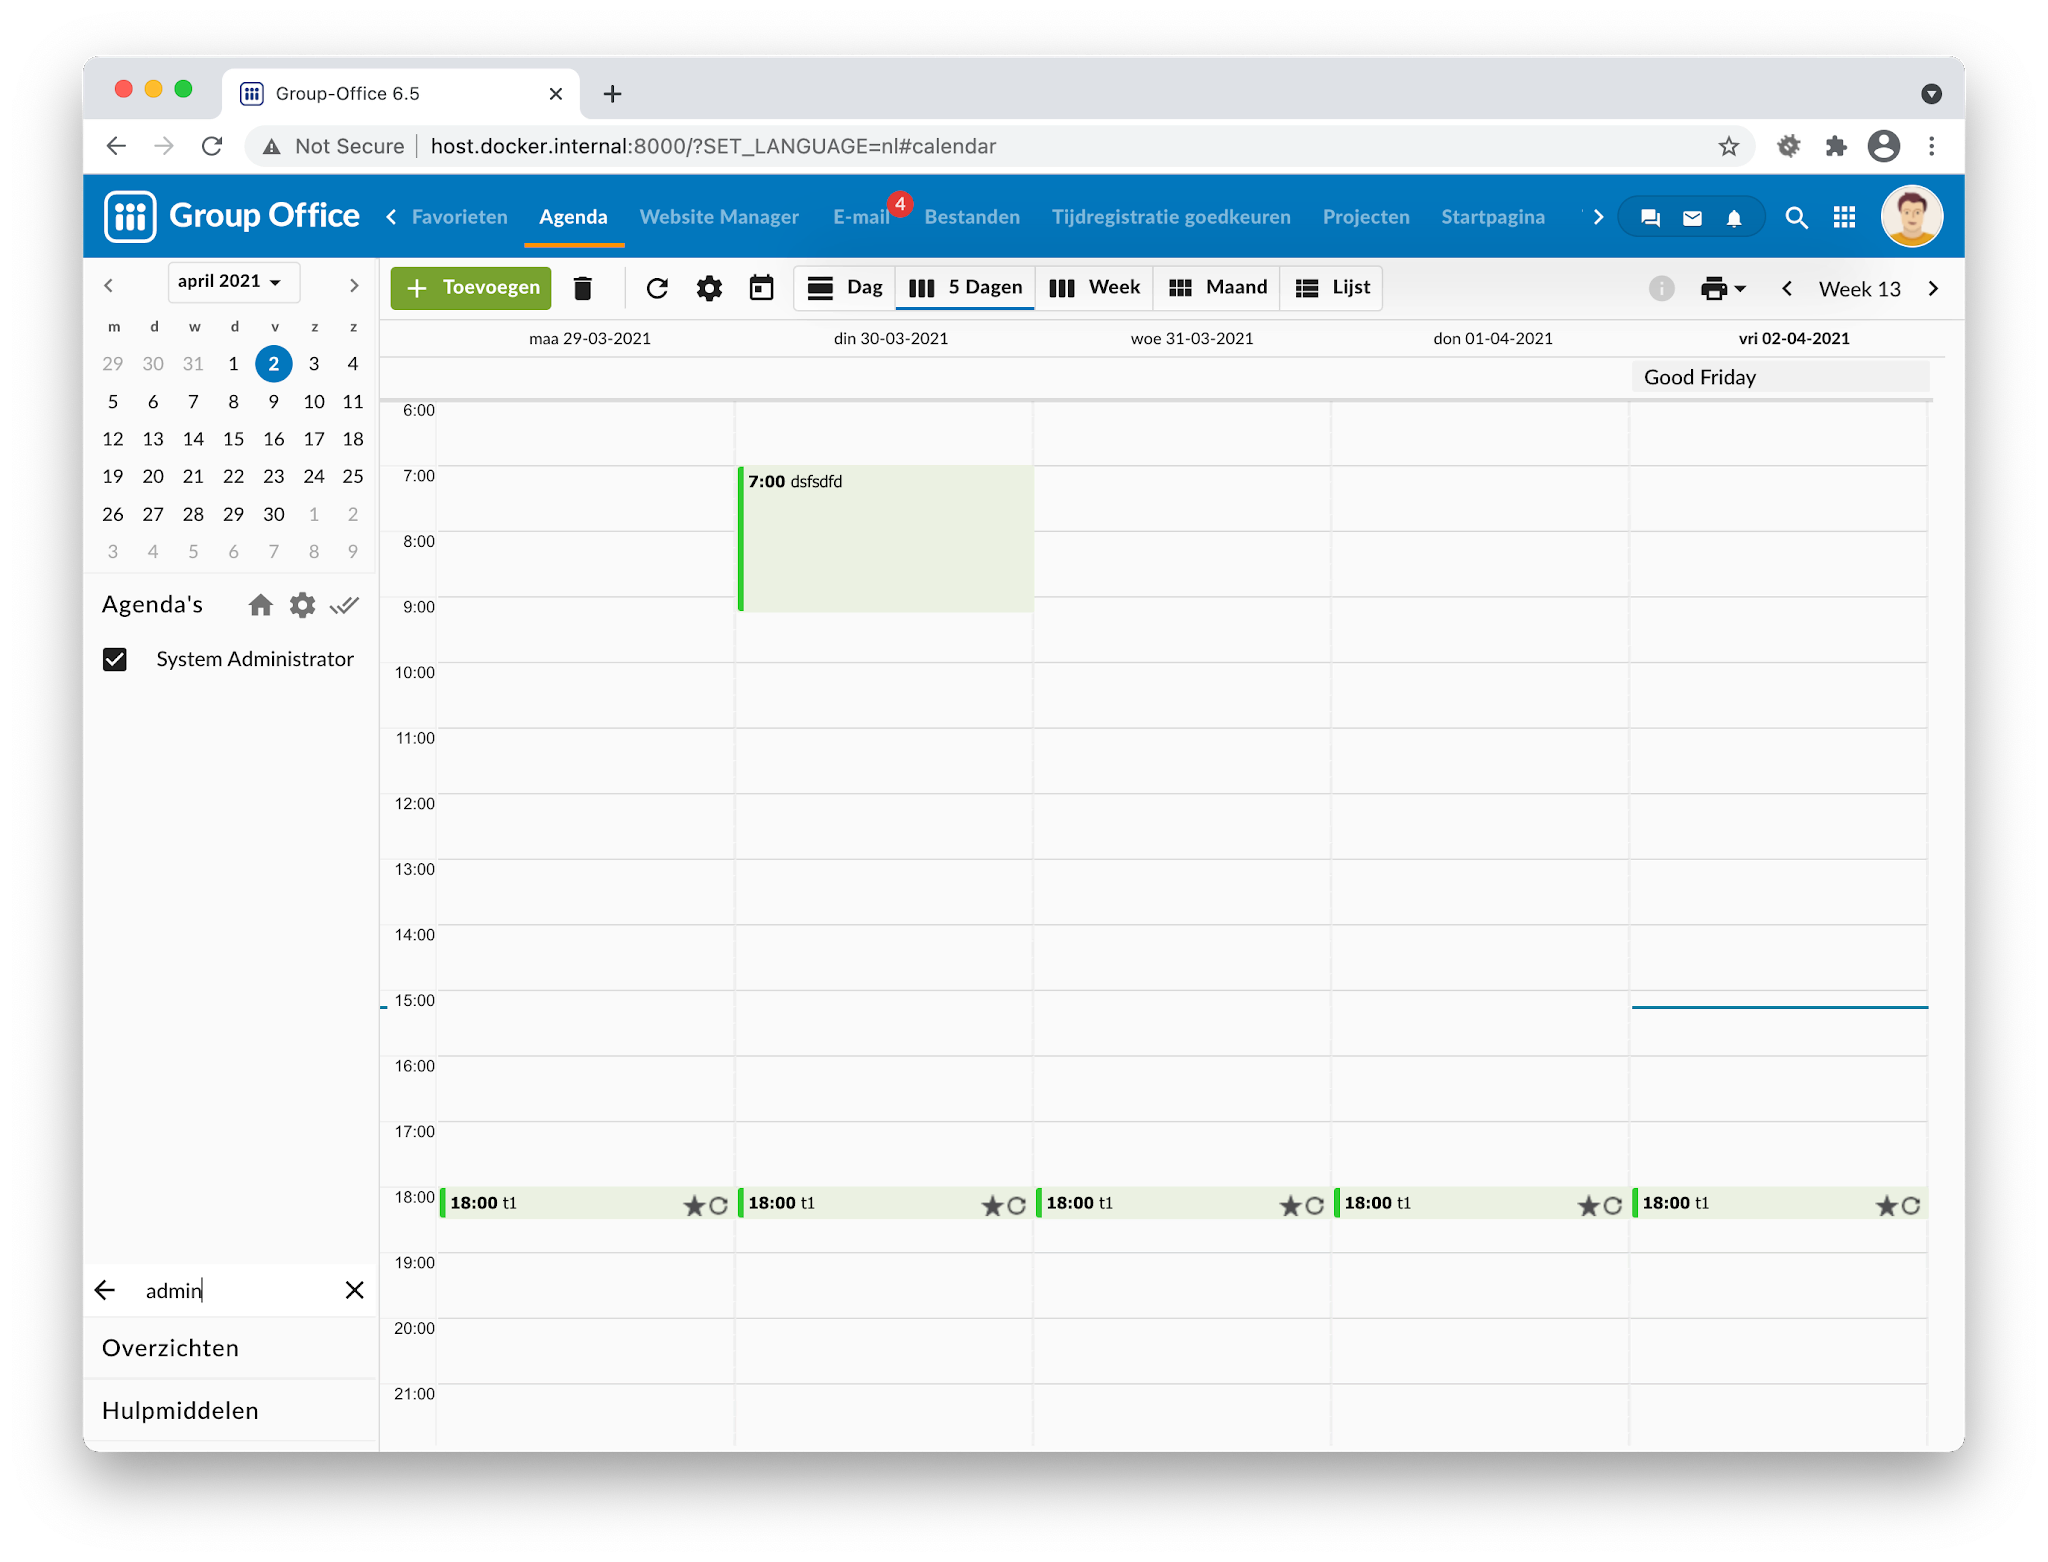Click the home icon beside Agenda's
This screenshot has height=1562, width=2048.
[x=260, y=605]
